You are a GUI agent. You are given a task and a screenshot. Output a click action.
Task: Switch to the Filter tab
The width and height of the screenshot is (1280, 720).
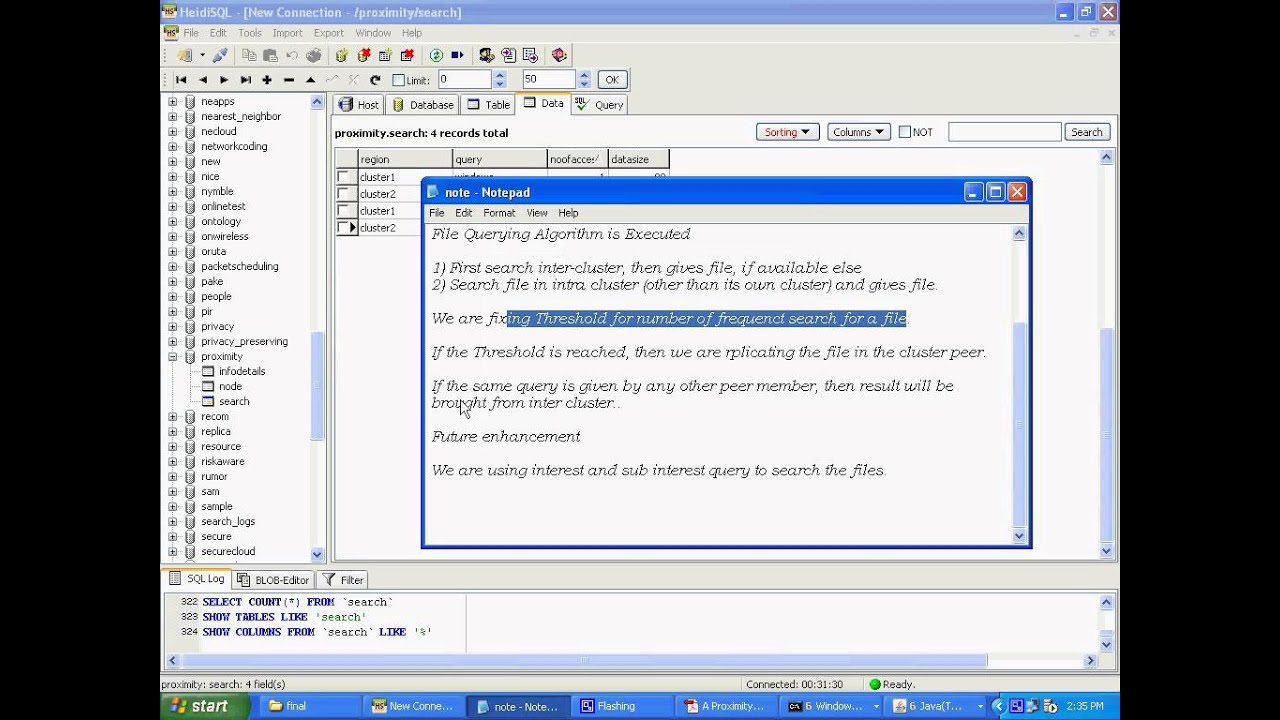pos(343,580)
